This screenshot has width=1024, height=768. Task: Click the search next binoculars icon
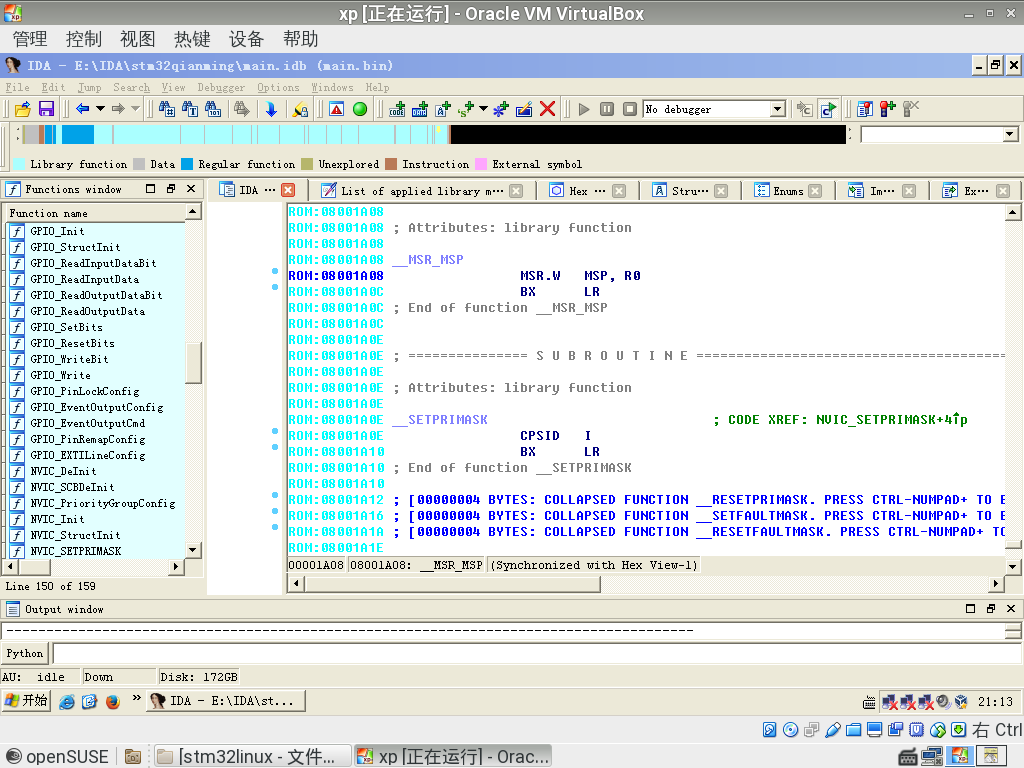click(x=242, y=109)
